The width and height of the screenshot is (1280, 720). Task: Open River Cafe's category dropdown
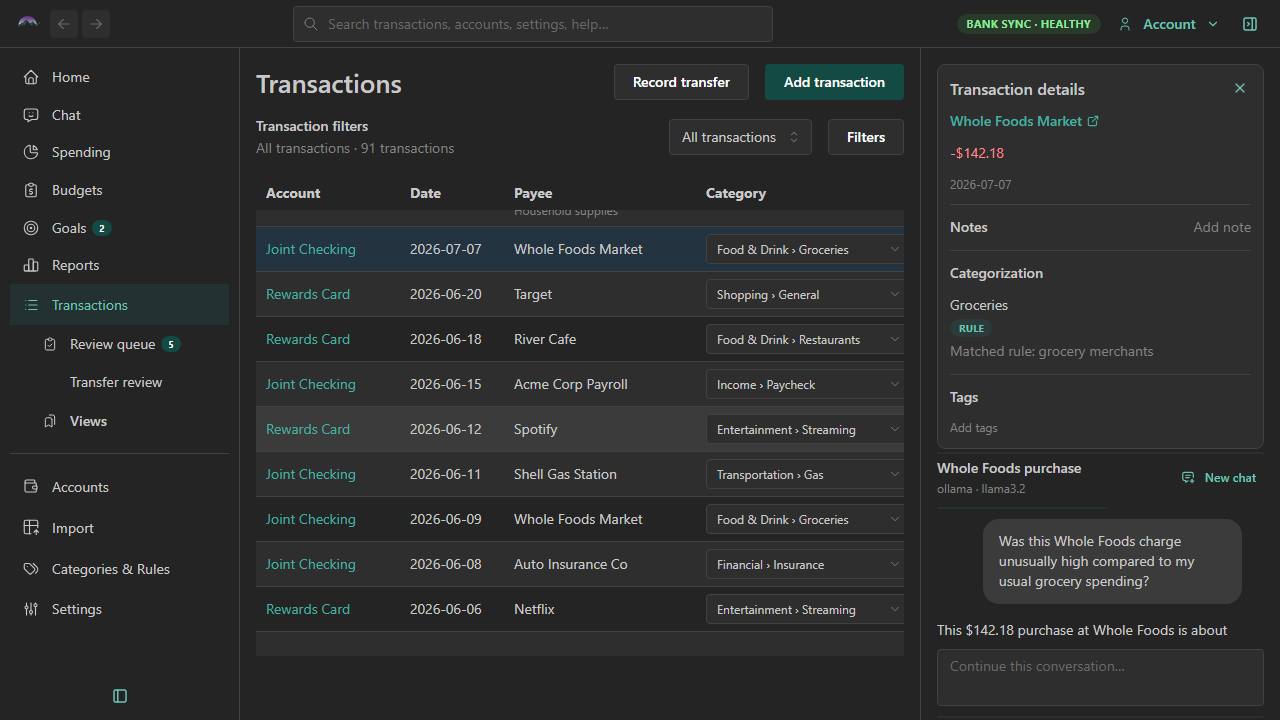[x=806, y=339]
